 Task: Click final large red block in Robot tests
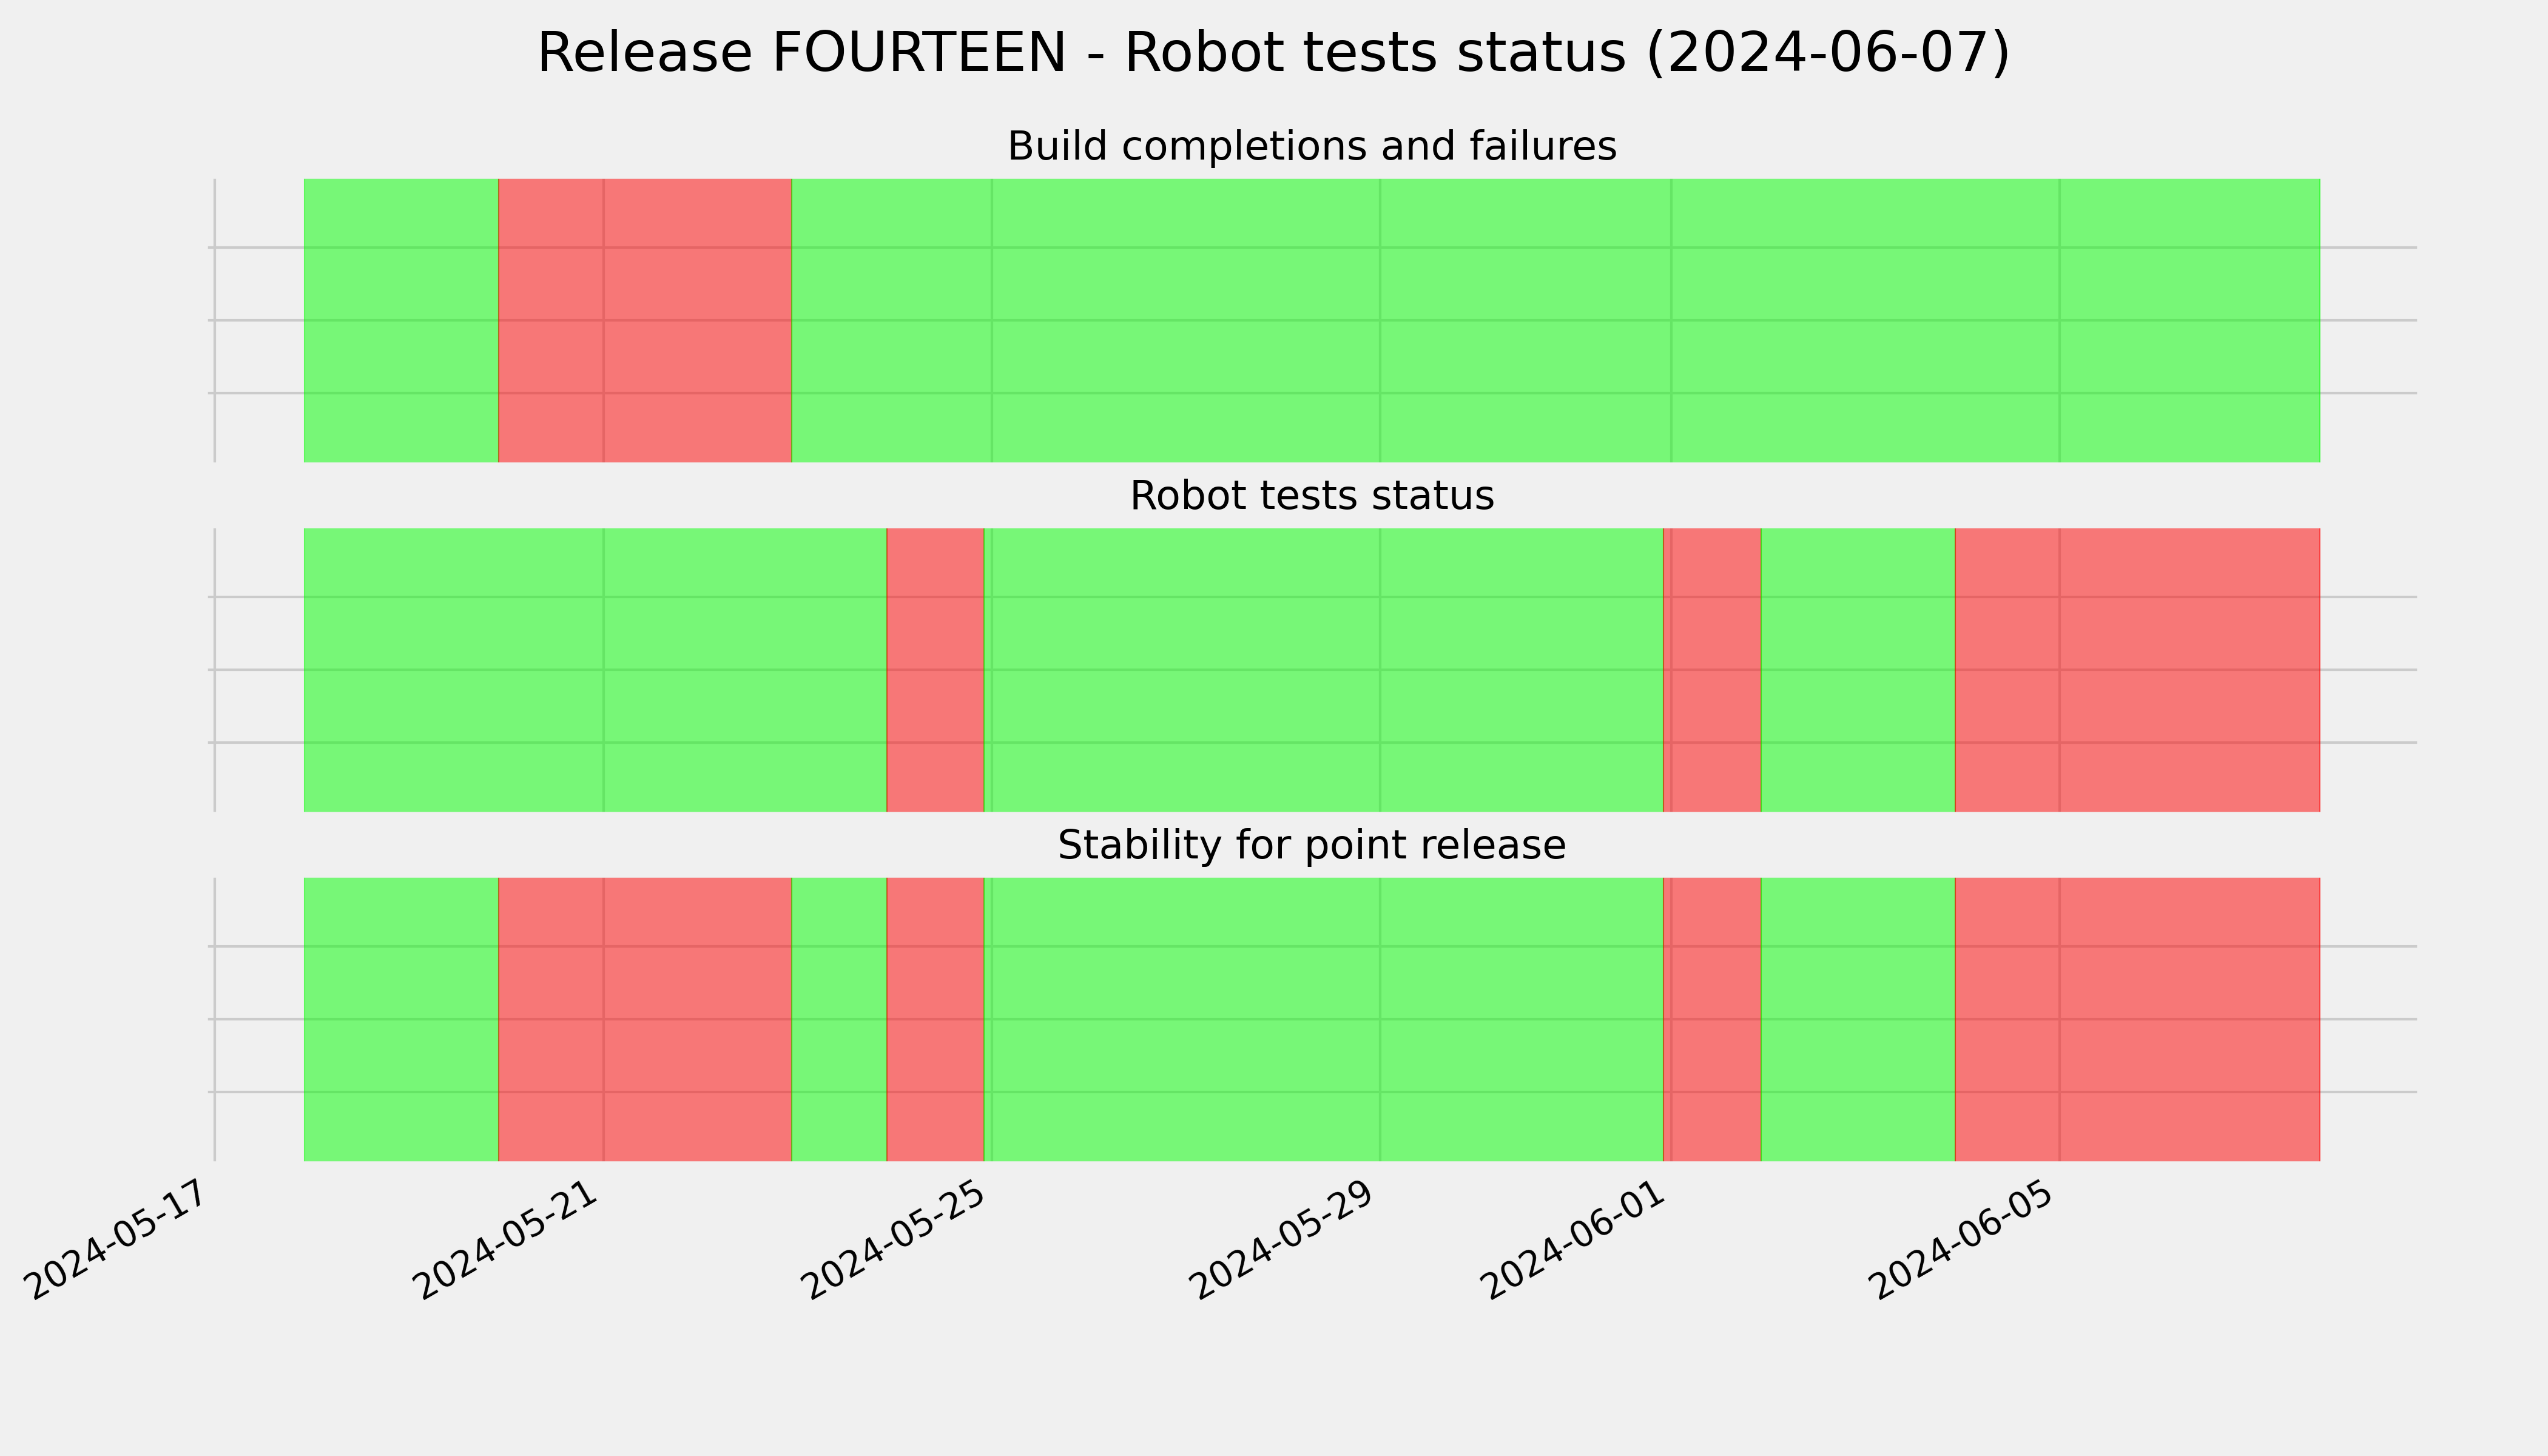pos(2137,670)
